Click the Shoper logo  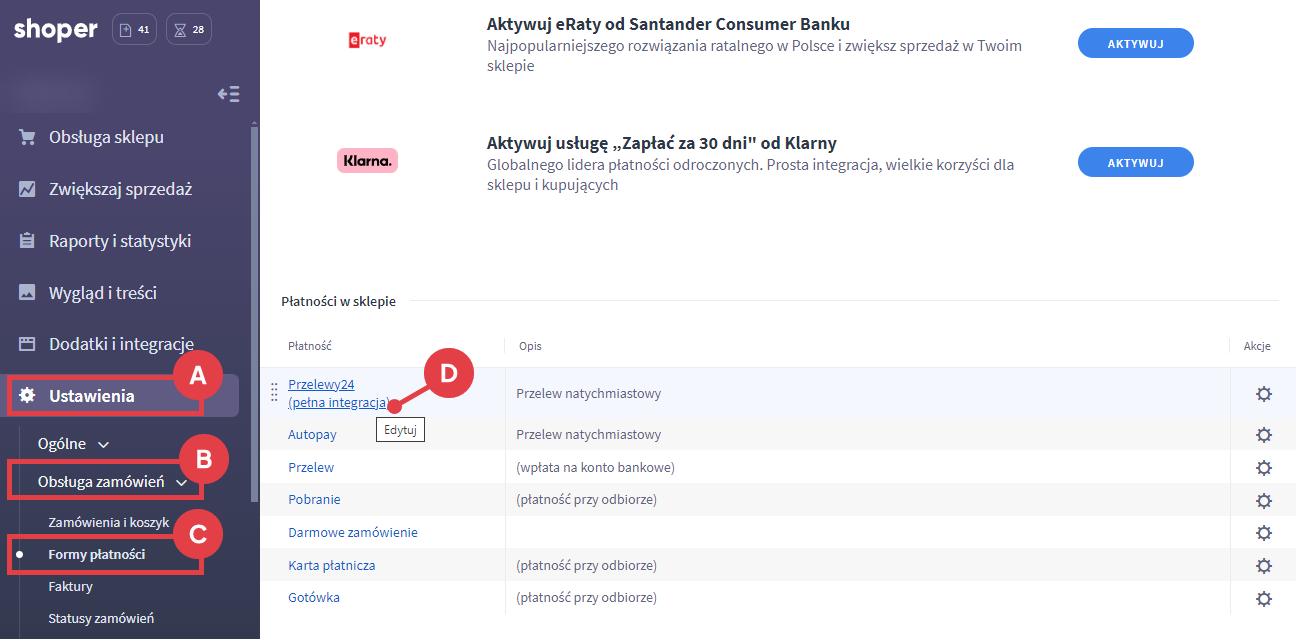(56, 30)
